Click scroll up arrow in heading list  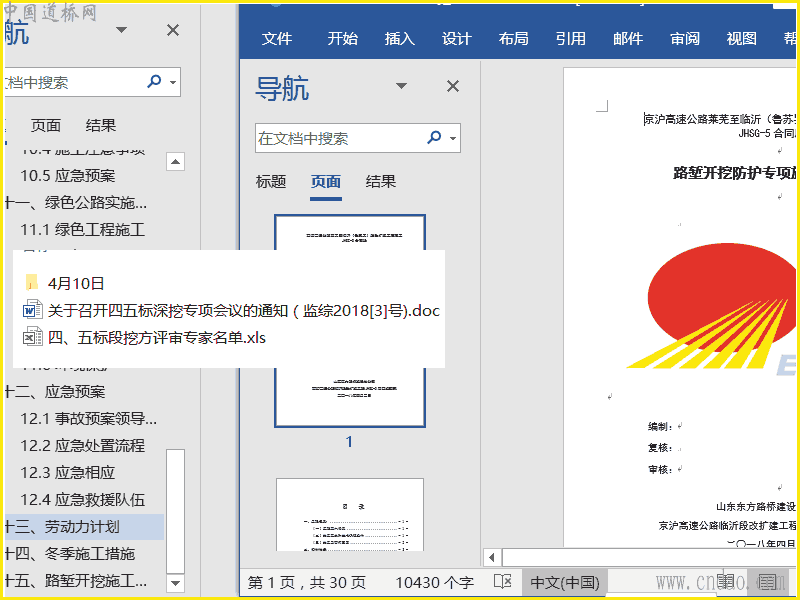pos(175,162)
